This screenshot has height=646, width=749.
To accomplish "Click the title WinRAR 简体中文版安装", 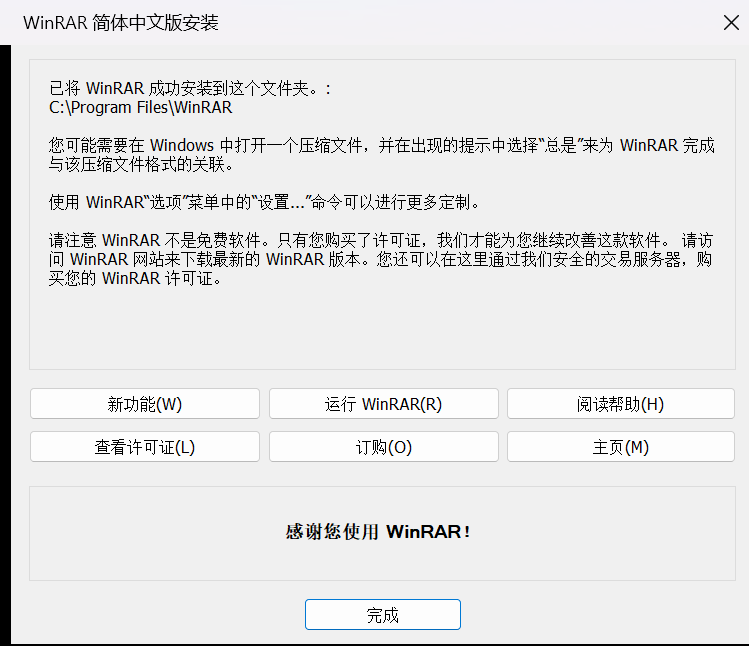I will tap(121, 22).
